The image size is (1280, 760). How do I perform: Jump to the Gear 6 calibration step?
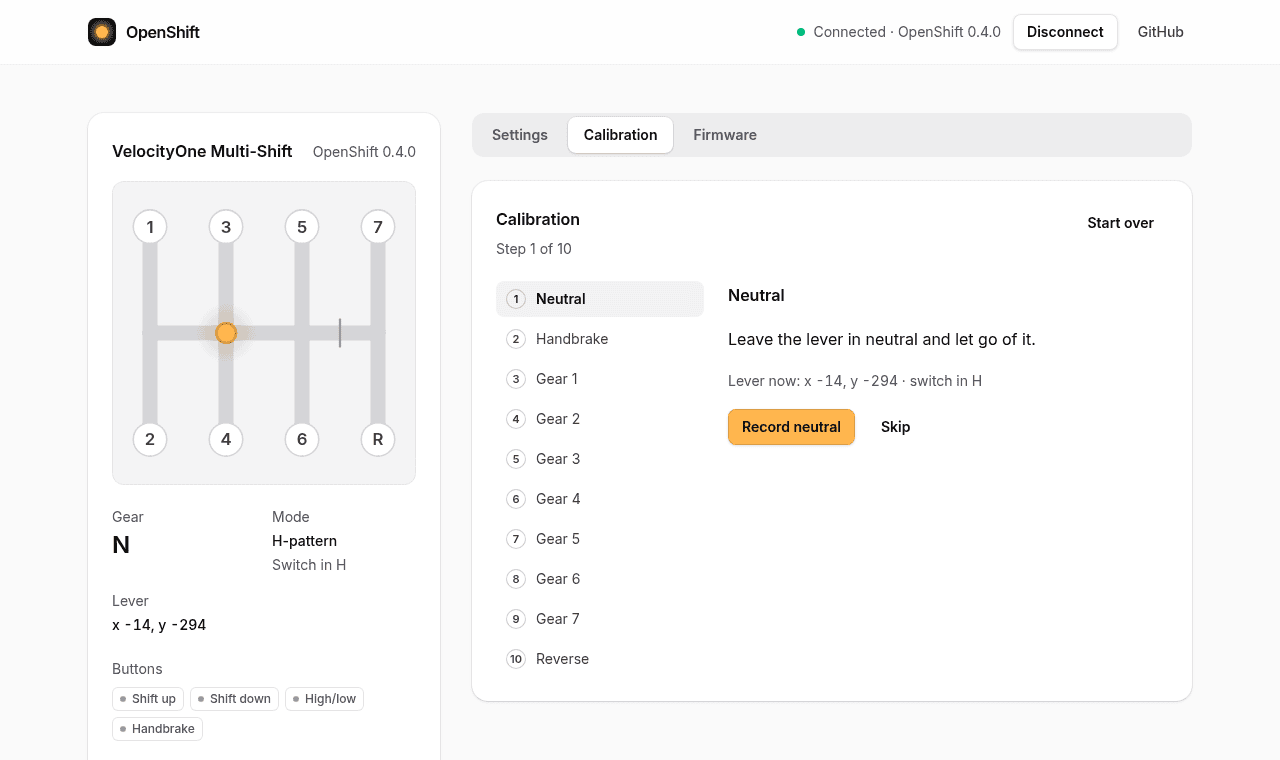(600, 579)
